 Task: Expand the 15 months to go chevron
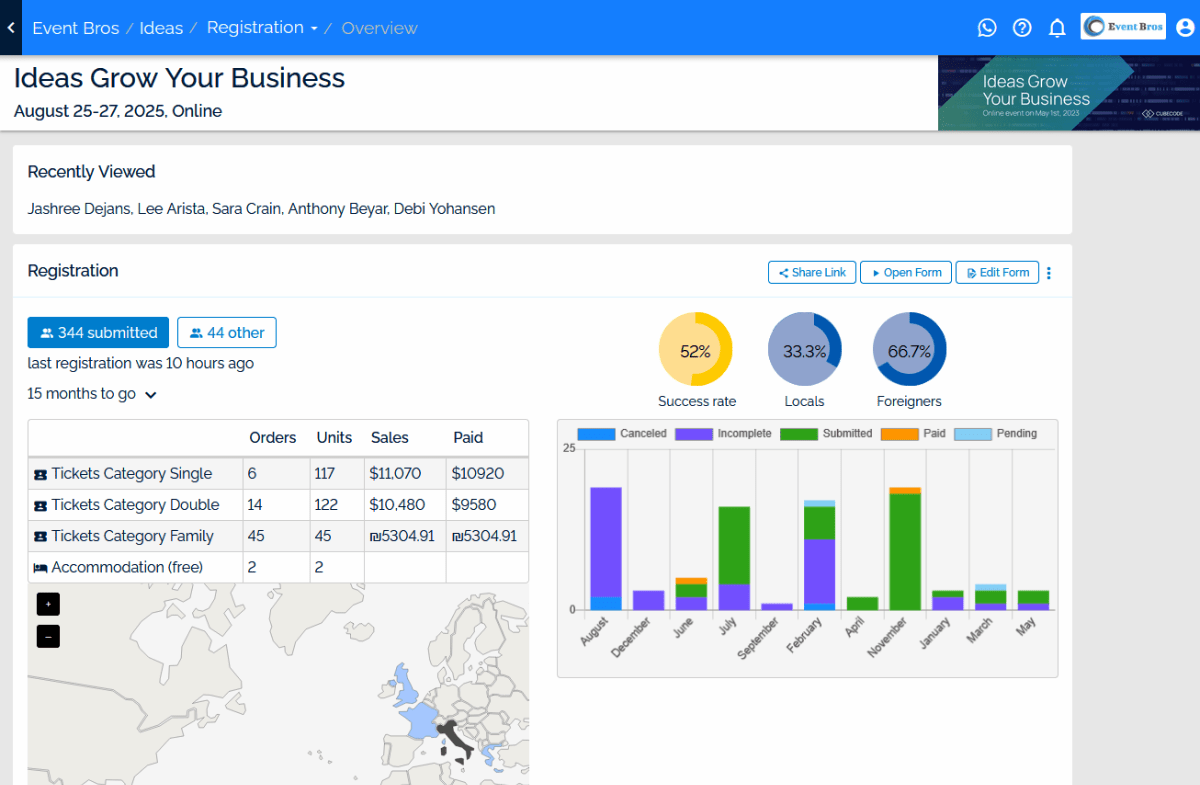pos(151,395)
